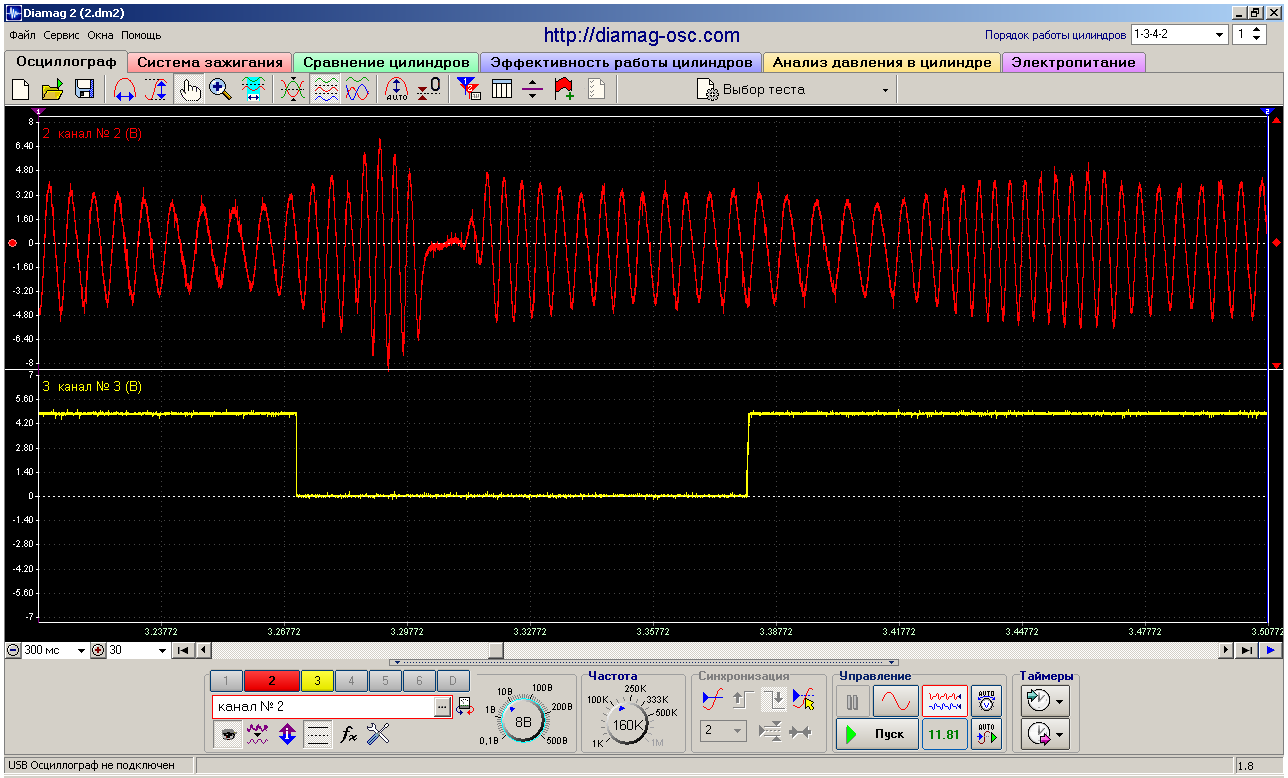Viewport: 1288px width, 778px height.
Task: Start acquisition with the Пуск button
Action: 877,734
